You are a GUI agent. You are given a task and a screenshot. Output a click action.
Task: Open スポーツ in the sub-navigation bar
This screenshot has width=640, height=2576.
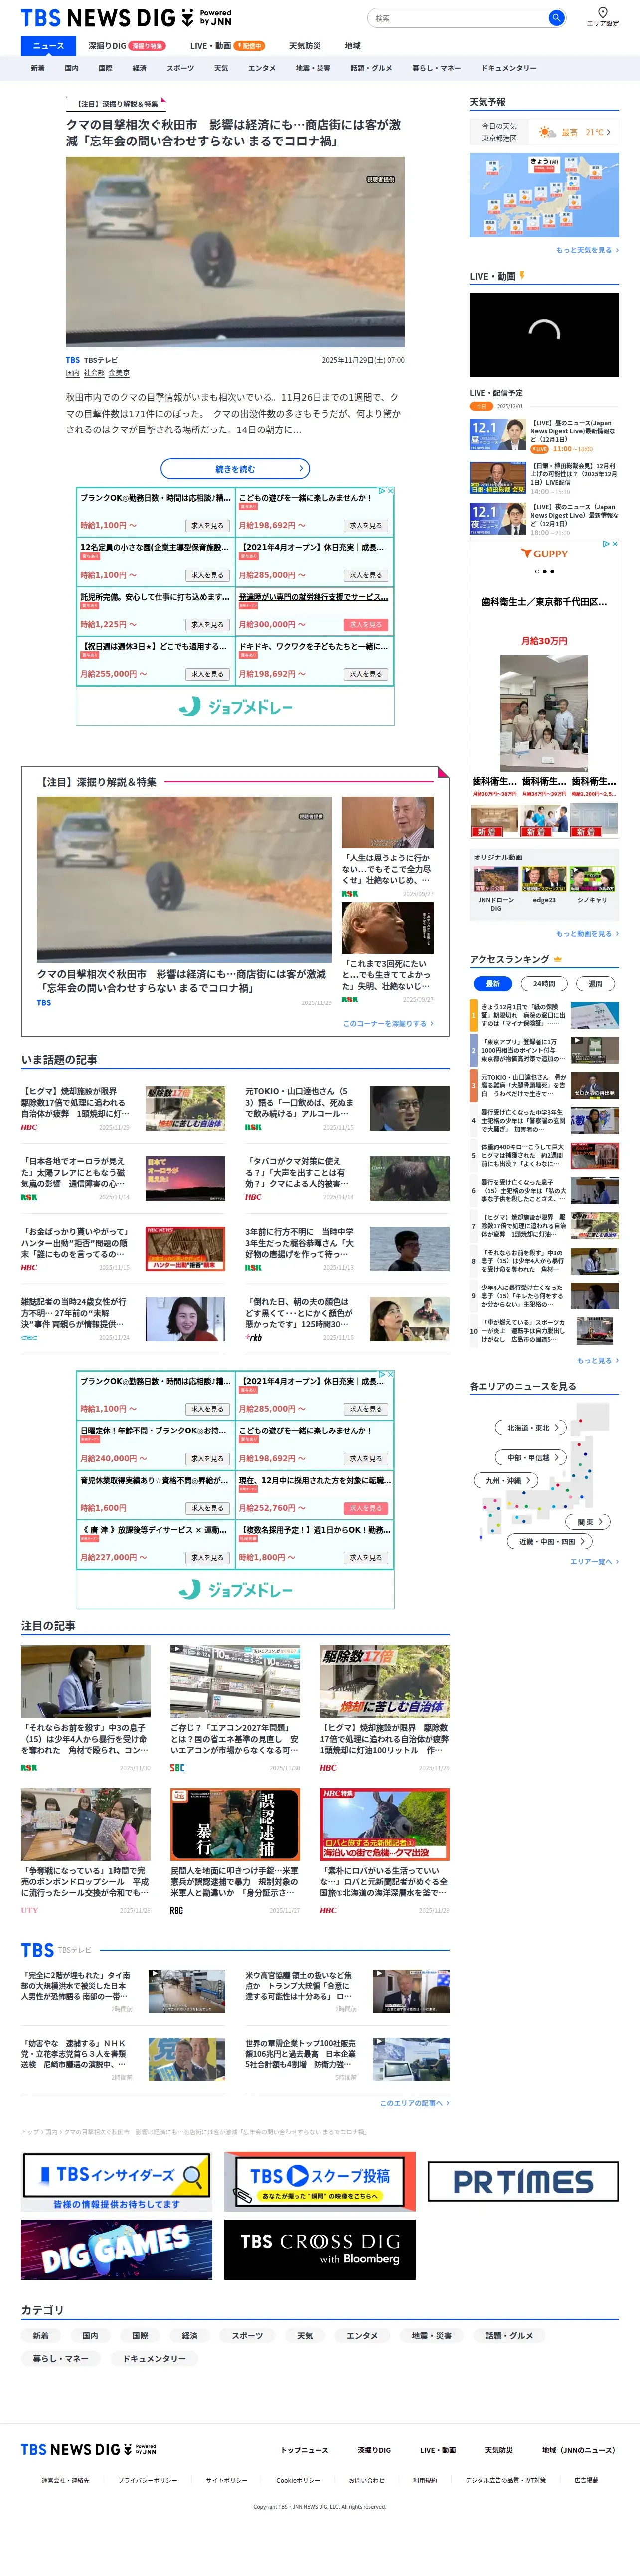pos(180,69)
